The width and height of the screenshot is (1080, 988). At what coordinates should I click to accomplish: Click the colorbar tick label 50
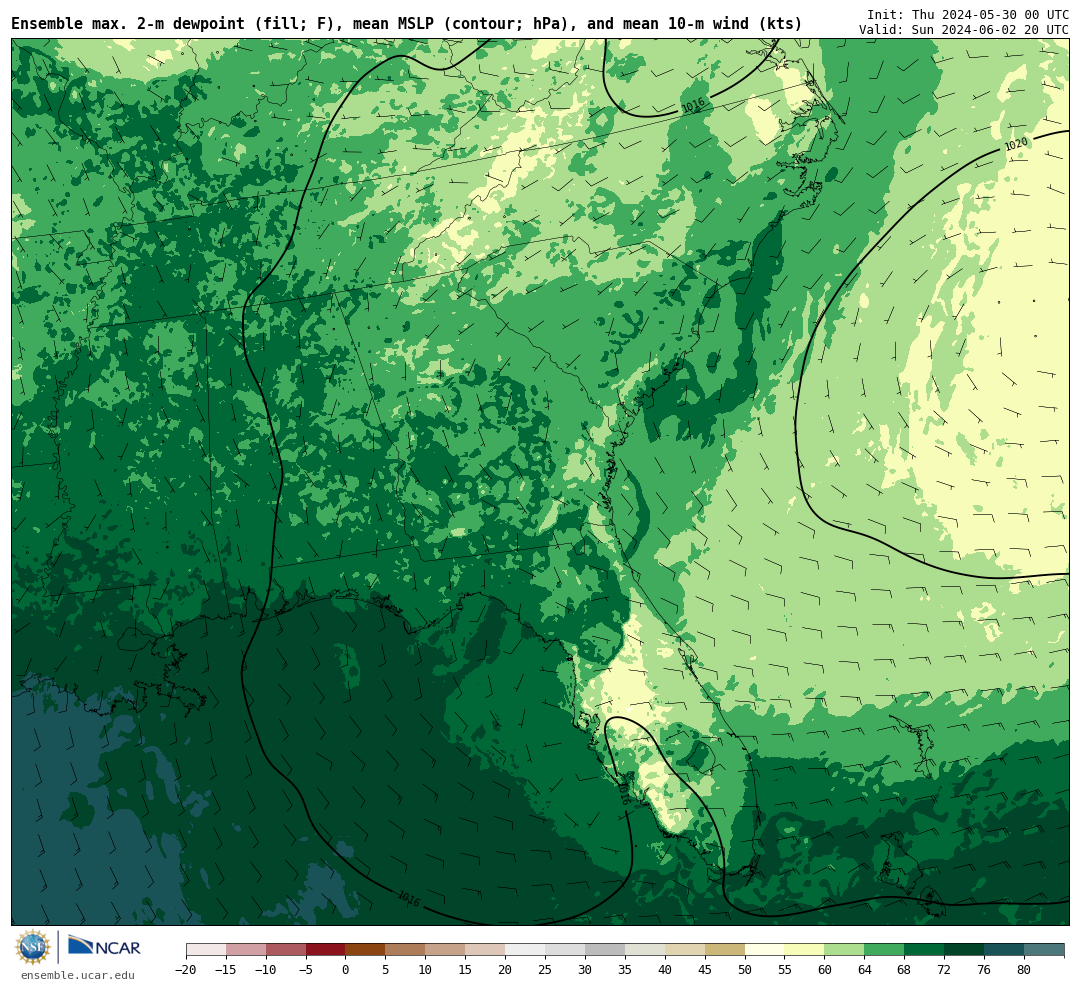[745, 970]
